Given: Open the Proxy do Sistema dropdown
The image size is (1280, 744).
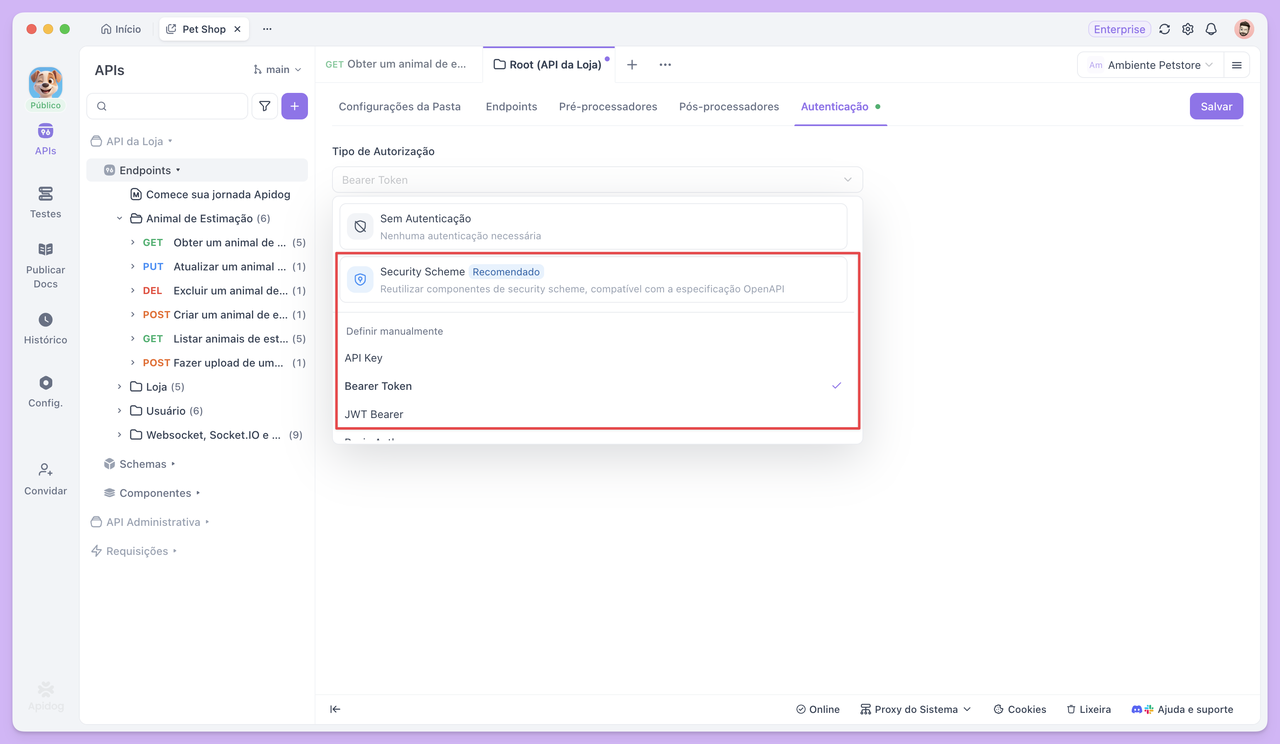Looking at the screenshot, I should (x=915, y=709).
